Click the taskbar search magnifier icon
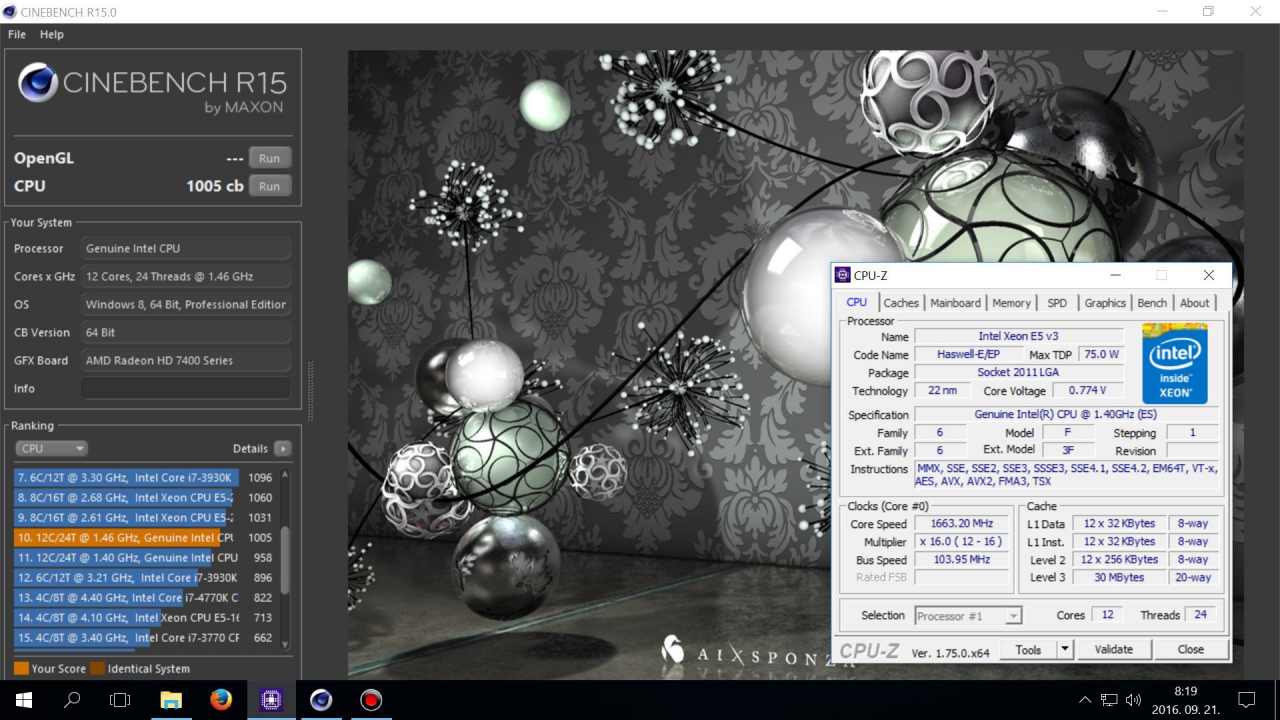 tap(72, 700)
